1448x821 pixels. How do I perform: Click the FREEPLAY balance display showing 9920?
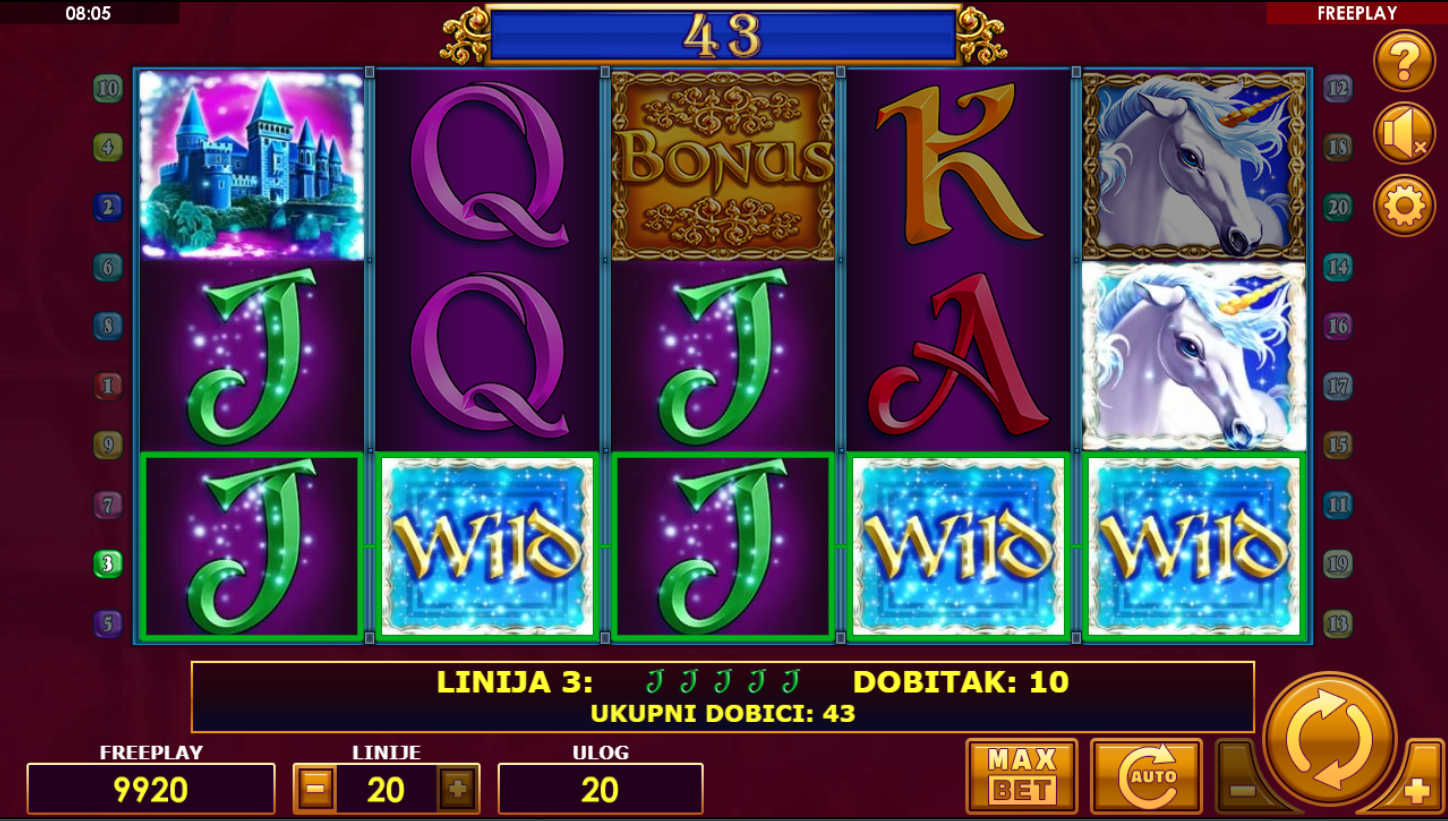pyautogui.click(x=151, y=789)
